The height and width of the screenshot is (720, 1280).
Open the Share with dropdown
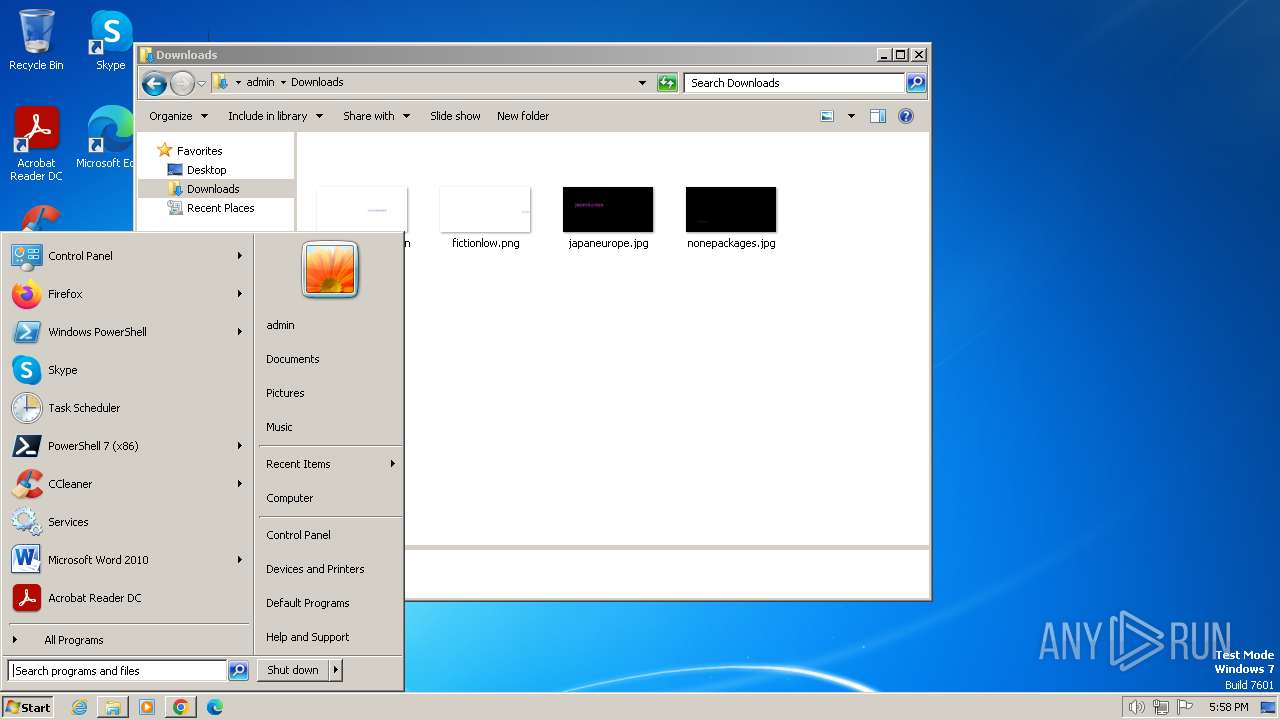click(376, 116)
